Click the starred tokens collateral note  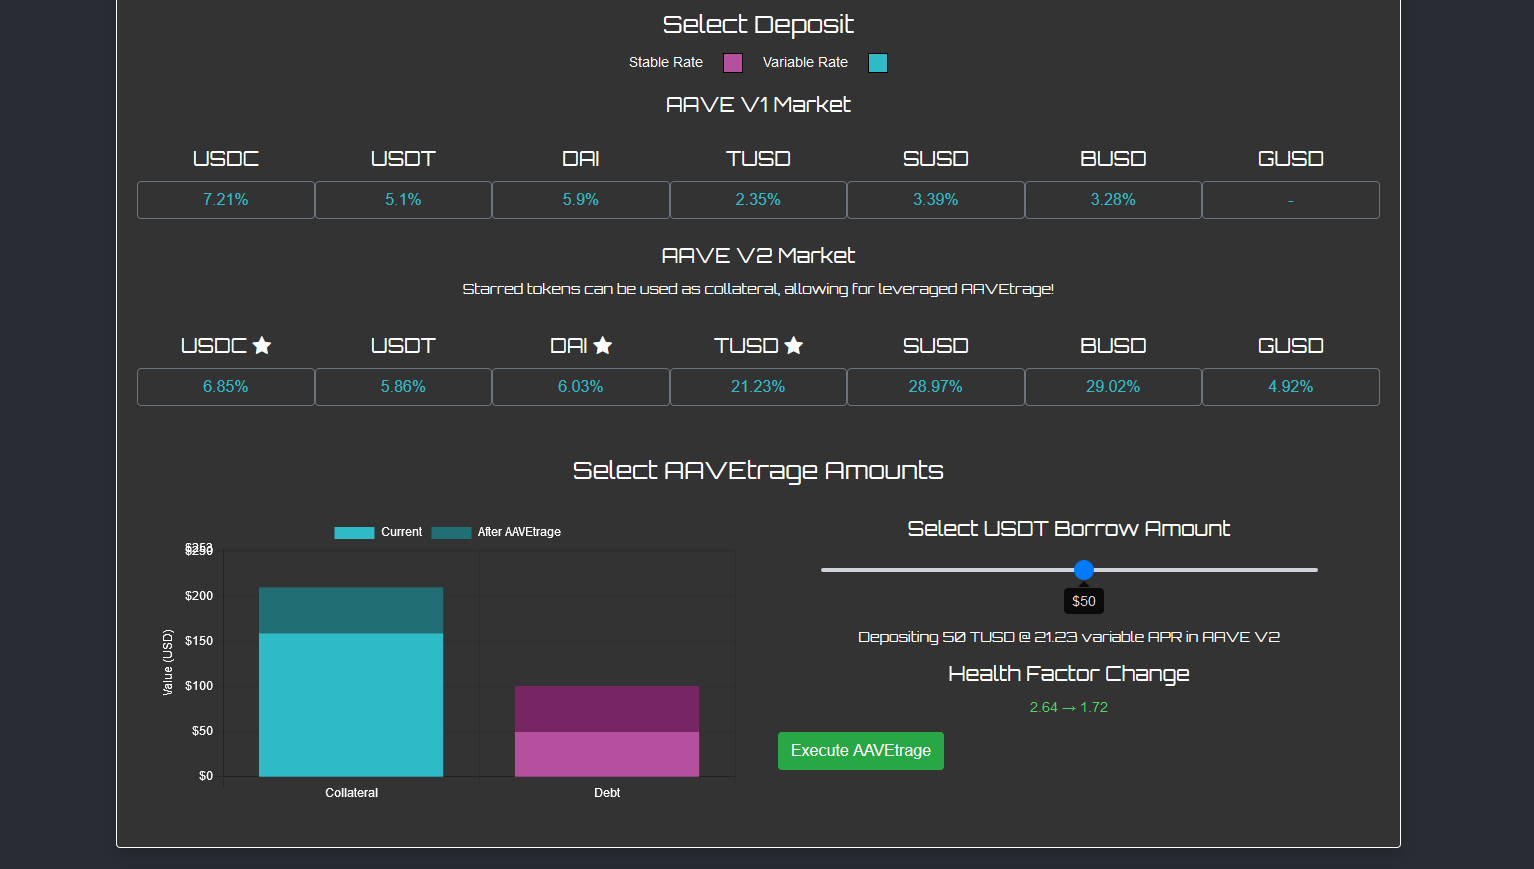point(758,289)
